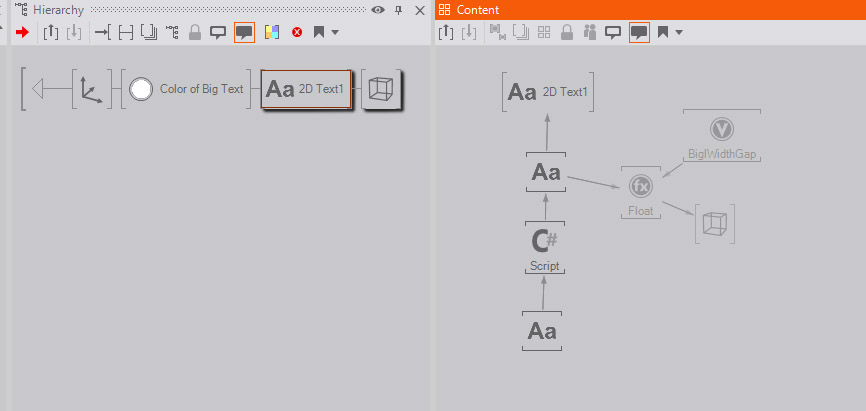The width and height of the screenshot is (866, 411).
Task: Click the red arrow icon in Hierarchy toolbar
Action: click(22, 32)
